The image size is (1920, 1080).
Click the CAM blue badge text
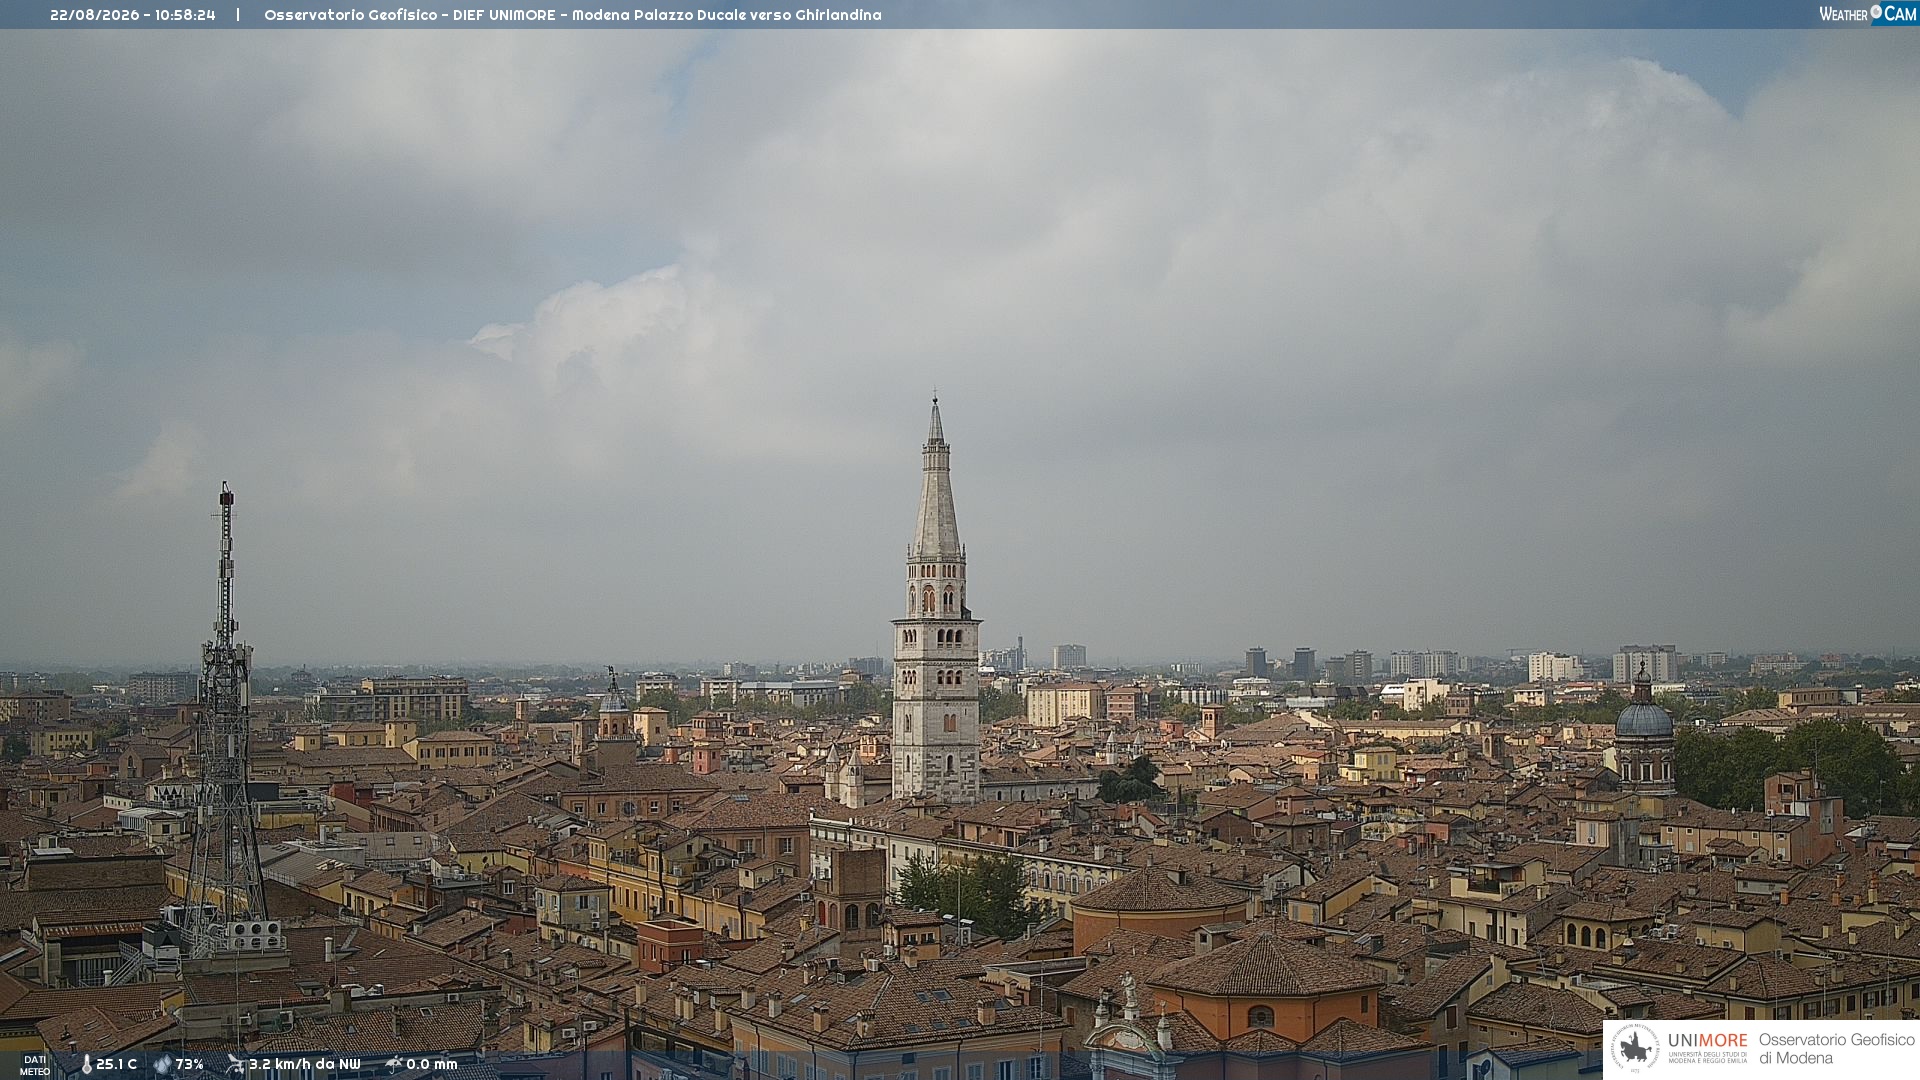pos(1900,13)
